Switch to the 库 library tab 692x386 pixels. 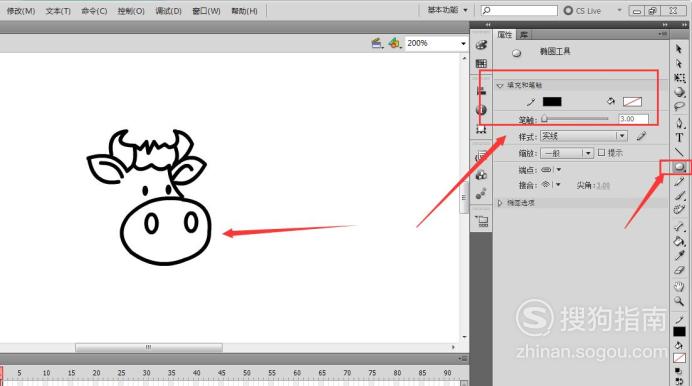tap(524, 34)
